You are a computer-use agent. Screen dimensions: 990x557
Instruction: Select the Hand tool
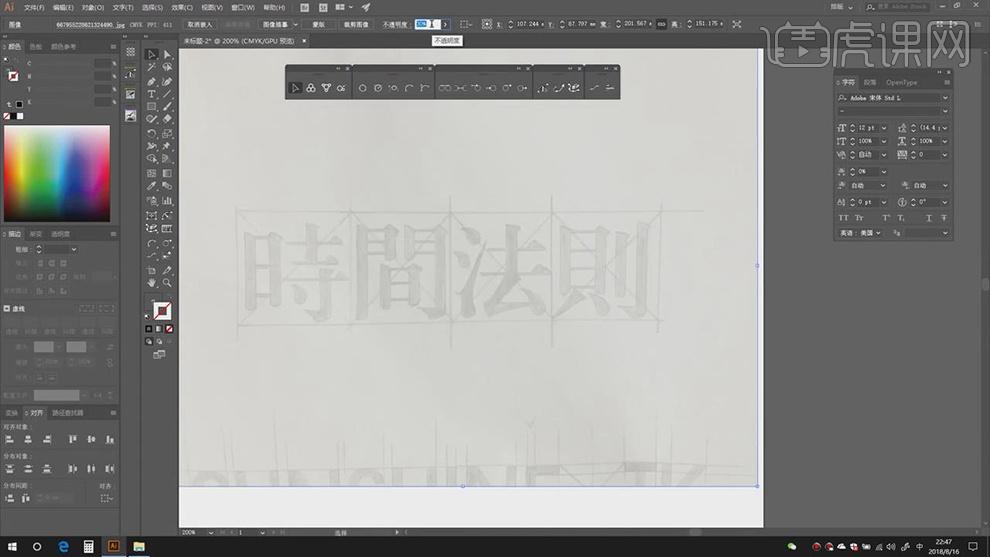coord(152,283)
